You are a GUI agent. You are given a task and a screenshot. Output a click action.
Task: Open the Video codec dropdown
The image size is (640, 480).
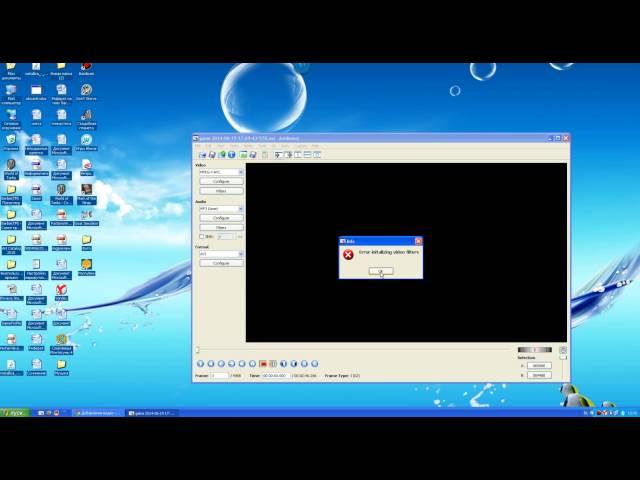(221, 172)
